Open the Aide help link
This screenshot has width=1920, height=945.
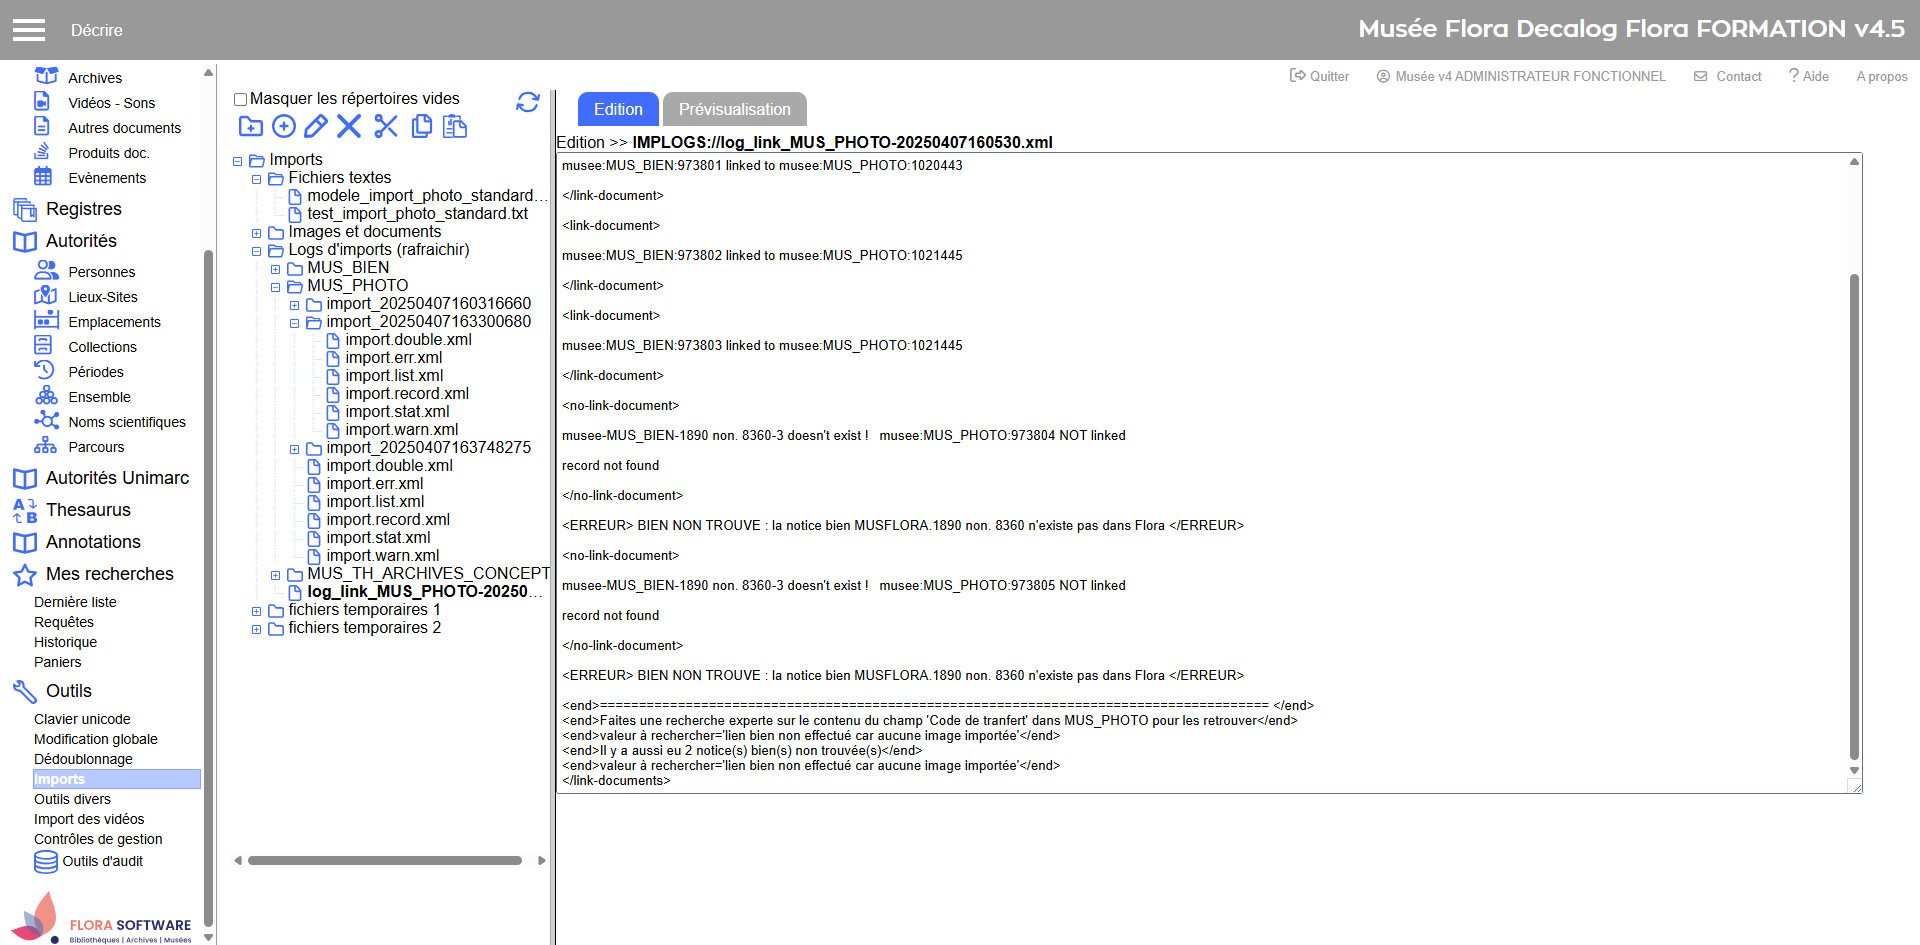1808,76
